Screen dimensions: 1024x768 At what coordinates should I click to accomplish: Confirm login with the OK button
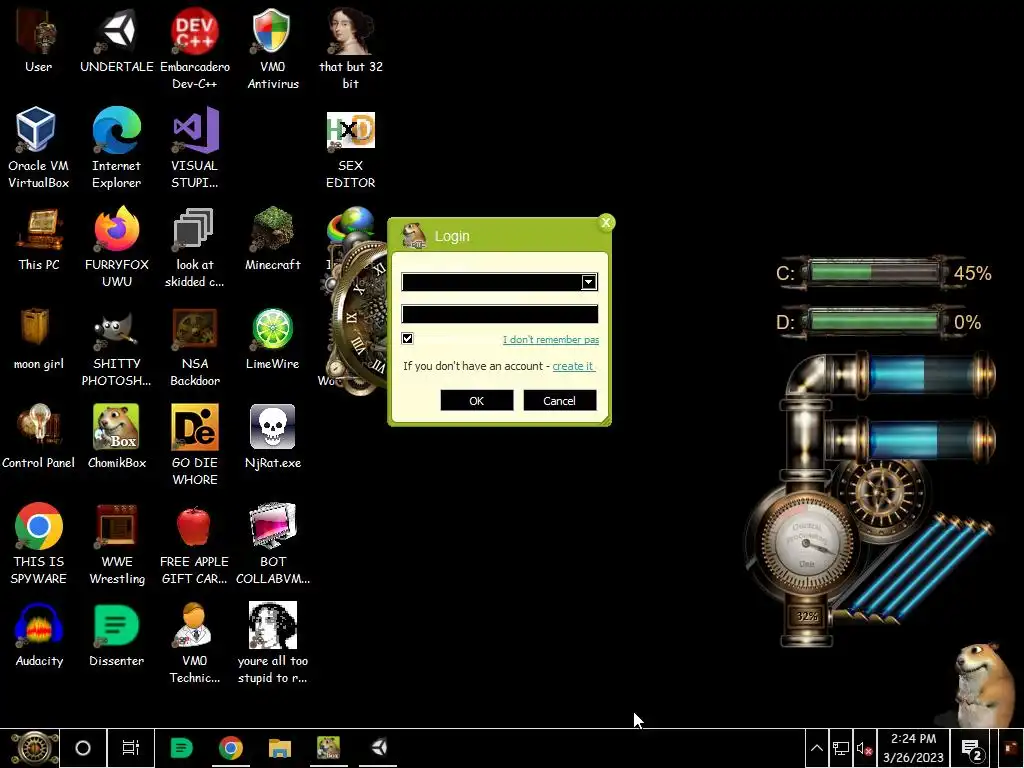click(x=477, y=400)
